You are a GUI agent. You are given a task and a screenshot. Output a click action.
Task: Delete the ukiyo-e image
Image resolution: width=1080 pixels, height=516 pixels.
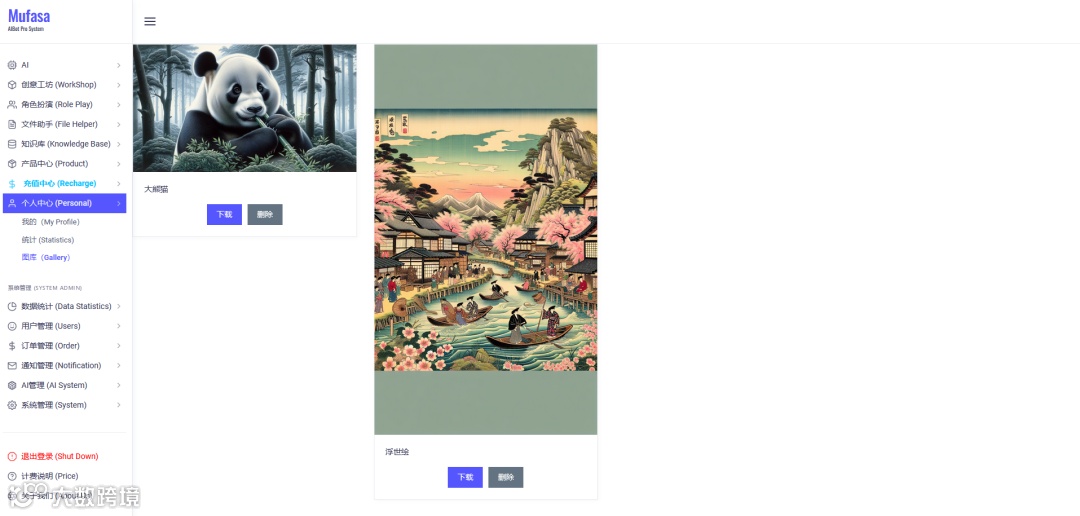[506, 477]
